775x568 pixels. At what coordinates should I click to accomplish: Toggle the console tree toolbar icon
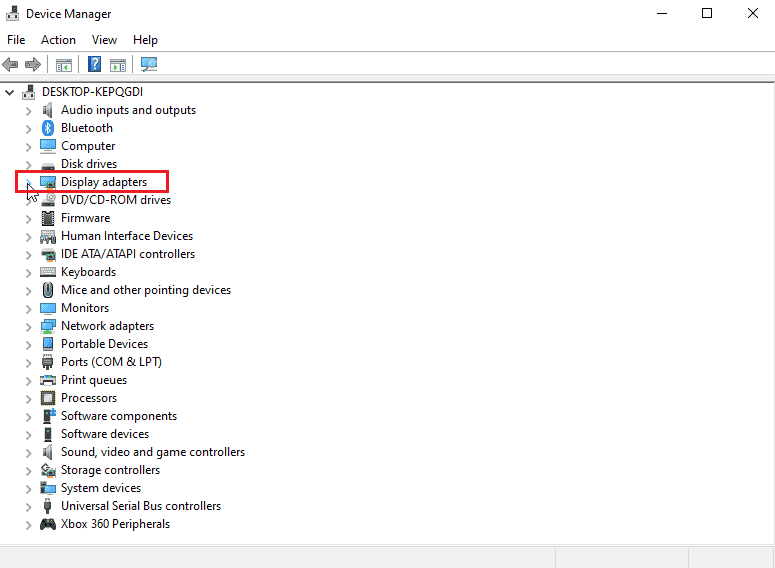click(64, 65)
